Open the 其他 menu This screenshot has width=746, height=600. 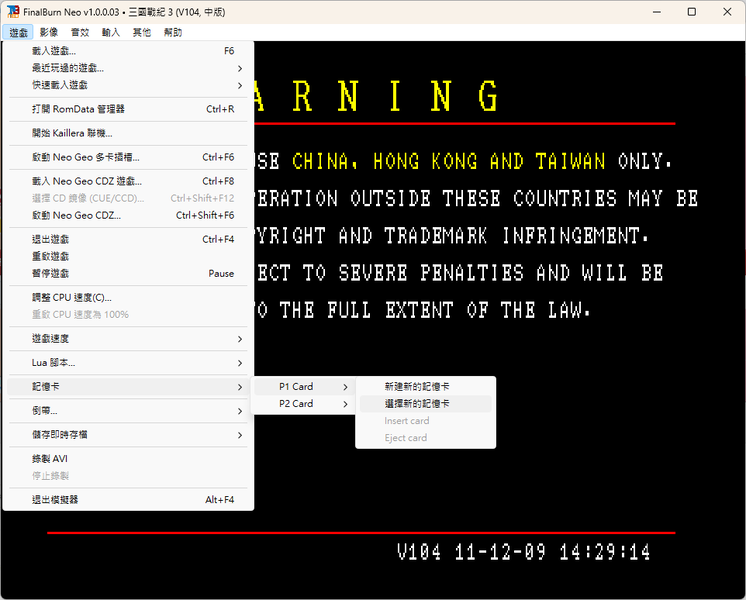(x=142, y=32)
